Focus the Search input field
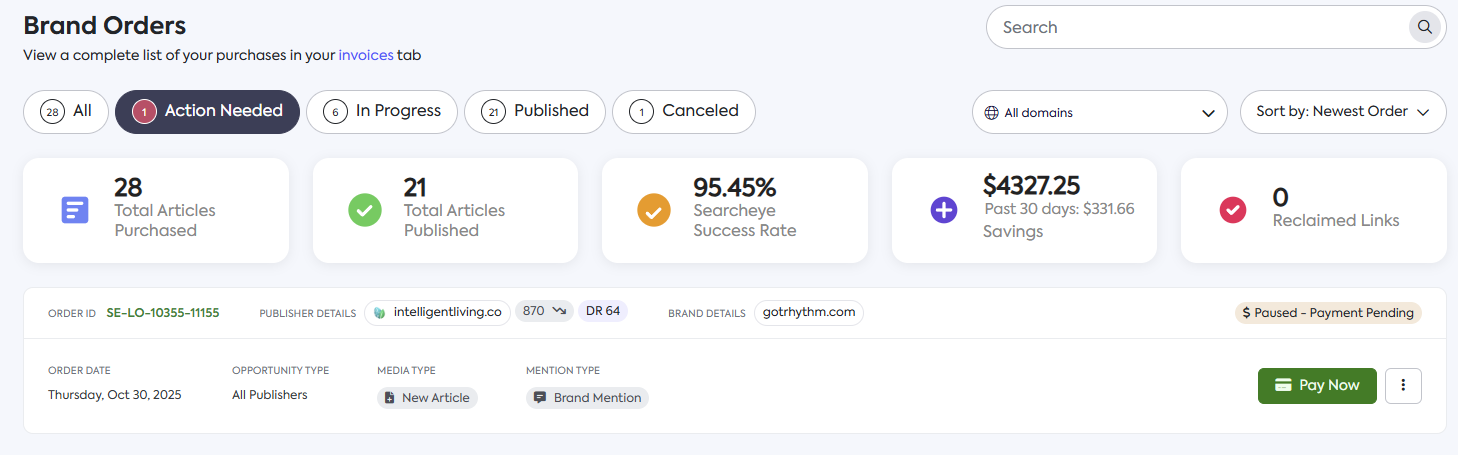1458x455 pixels. (x=1200, y=27)
